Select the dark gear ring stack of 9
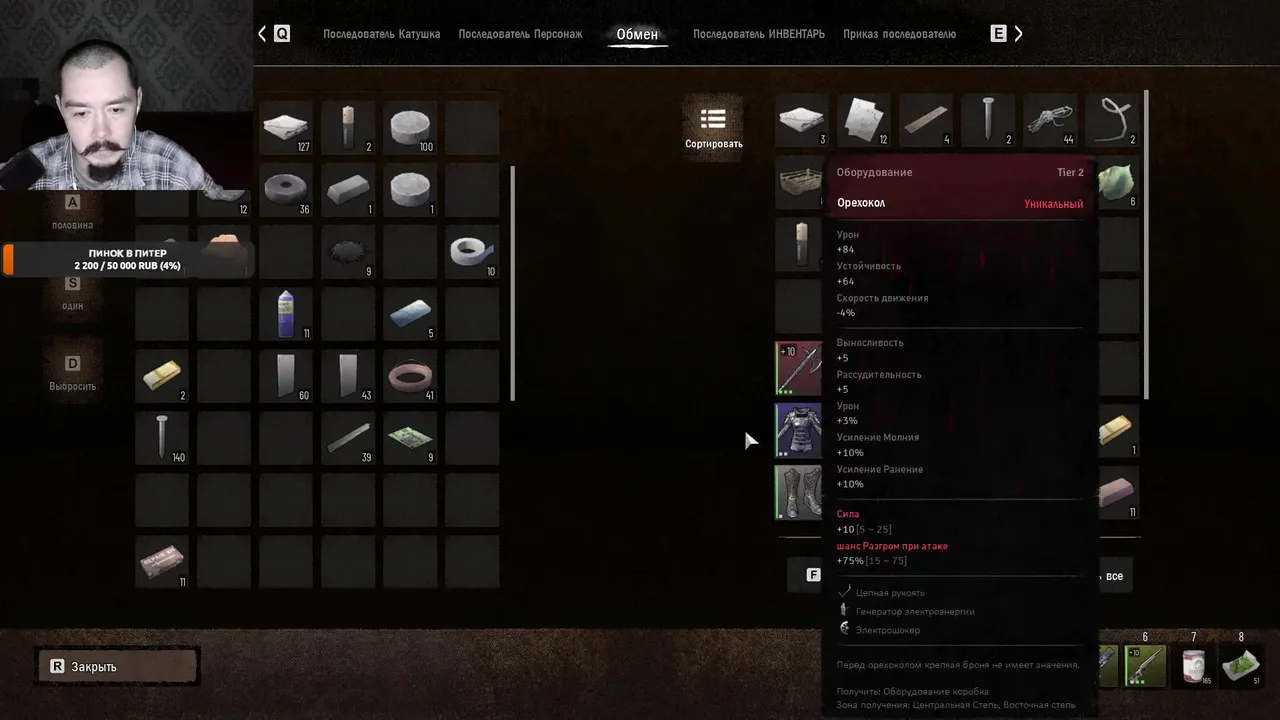 [348, 251]
